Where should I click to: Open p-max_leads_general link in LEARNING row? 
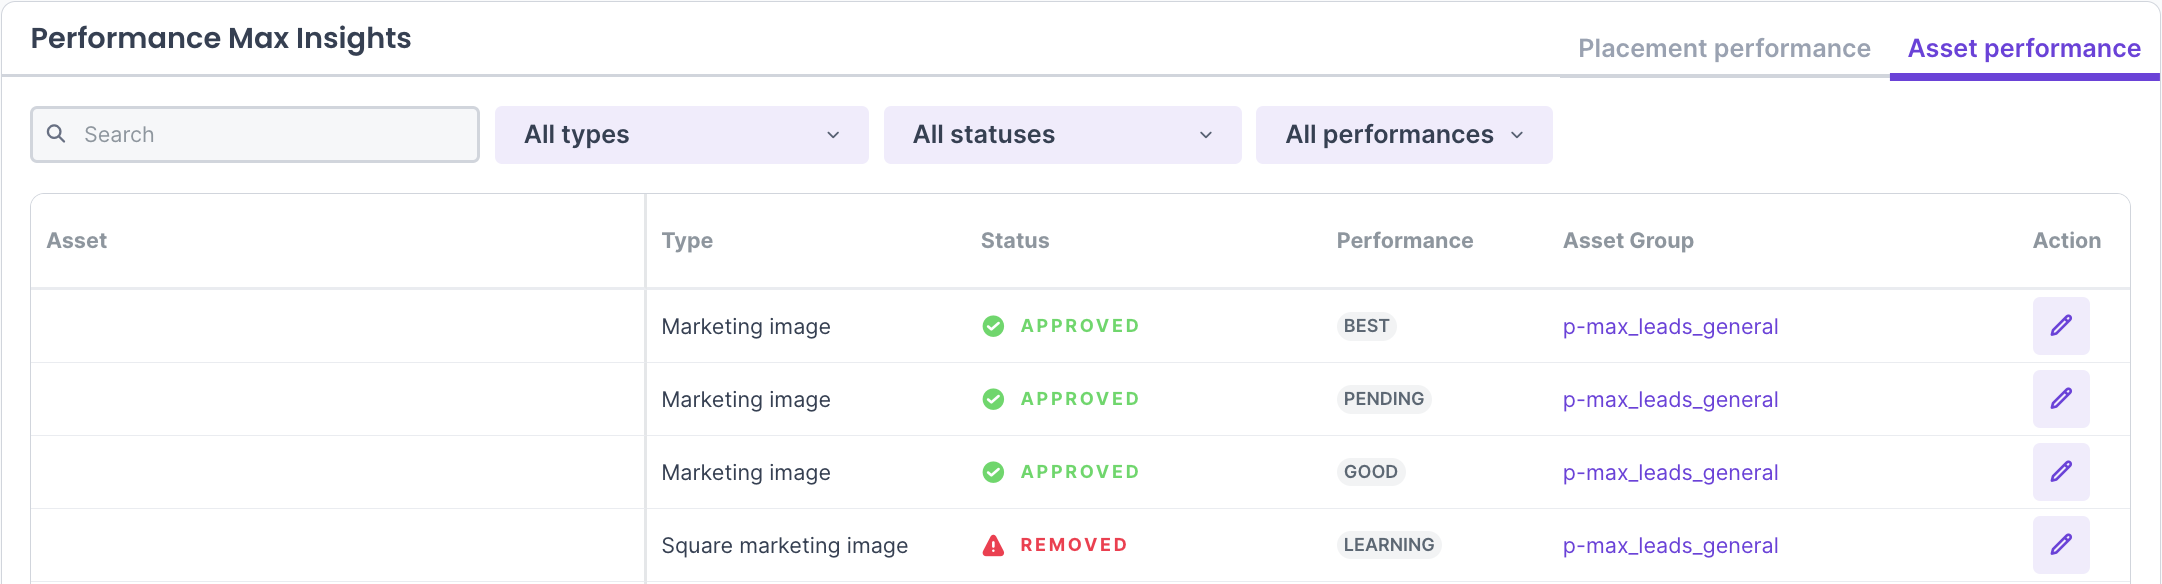pyautogui.click(x=1669, y=546)
